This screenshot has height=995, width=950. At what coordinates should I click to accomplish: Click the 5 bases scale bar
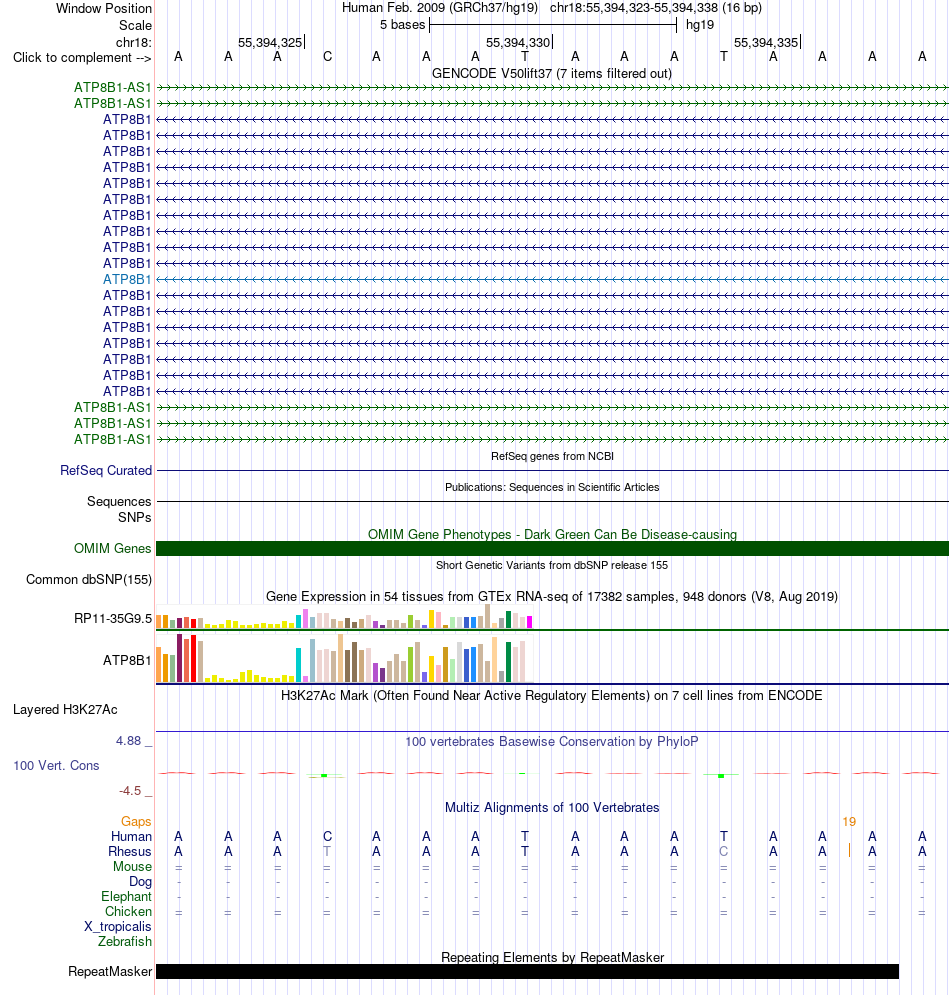[553, 25]
